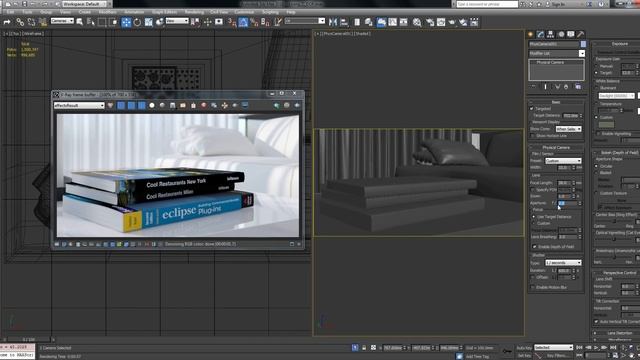Click Sign In link in title bar

[558, 4]
